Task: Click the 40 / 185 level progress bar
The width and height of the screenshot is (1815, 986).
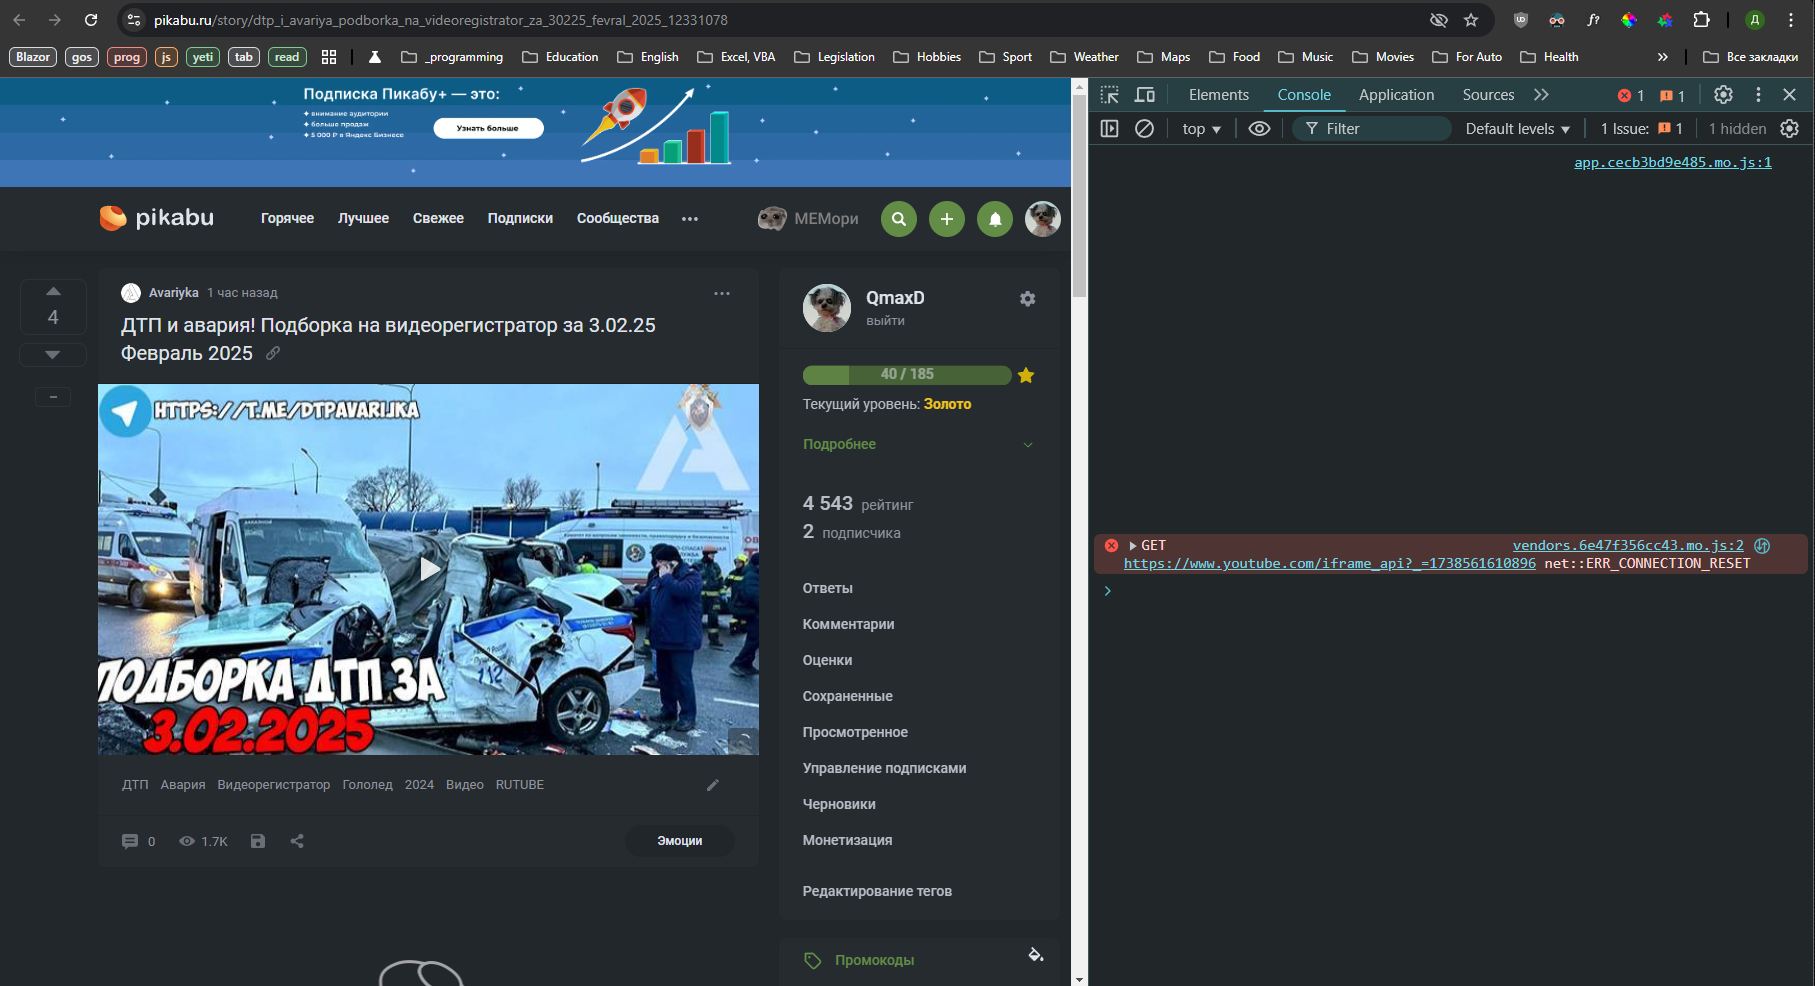Action: click(x=907, y=374)
